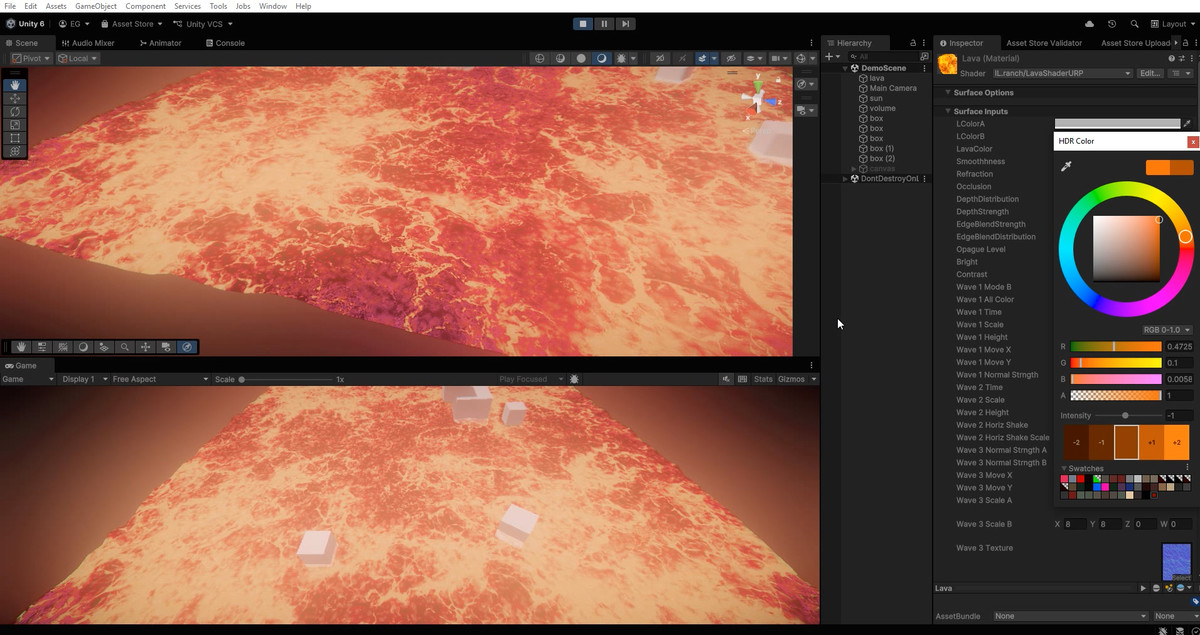Click the HDR color eyedropper

1066,167
